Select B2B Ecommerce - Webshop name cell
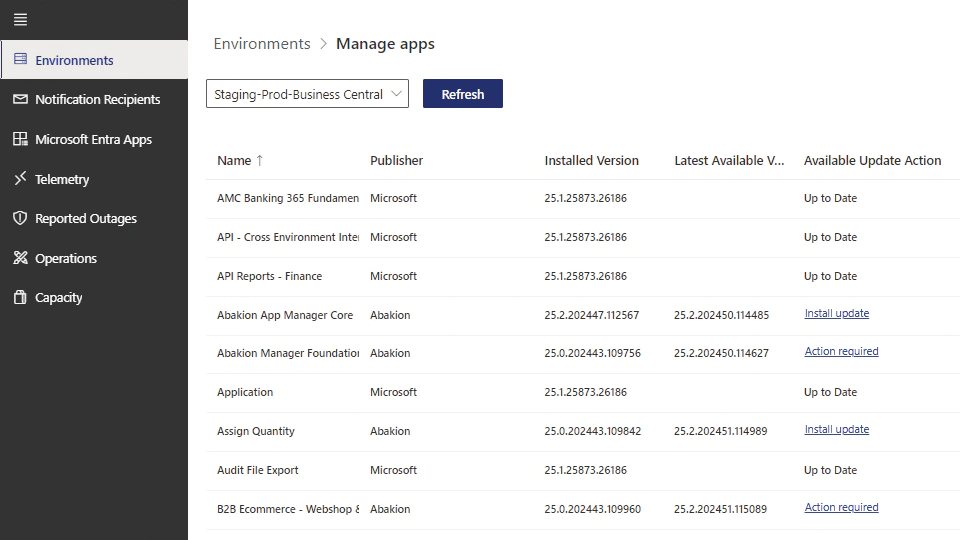The image size is (960, 540). [x=288, y=509]
